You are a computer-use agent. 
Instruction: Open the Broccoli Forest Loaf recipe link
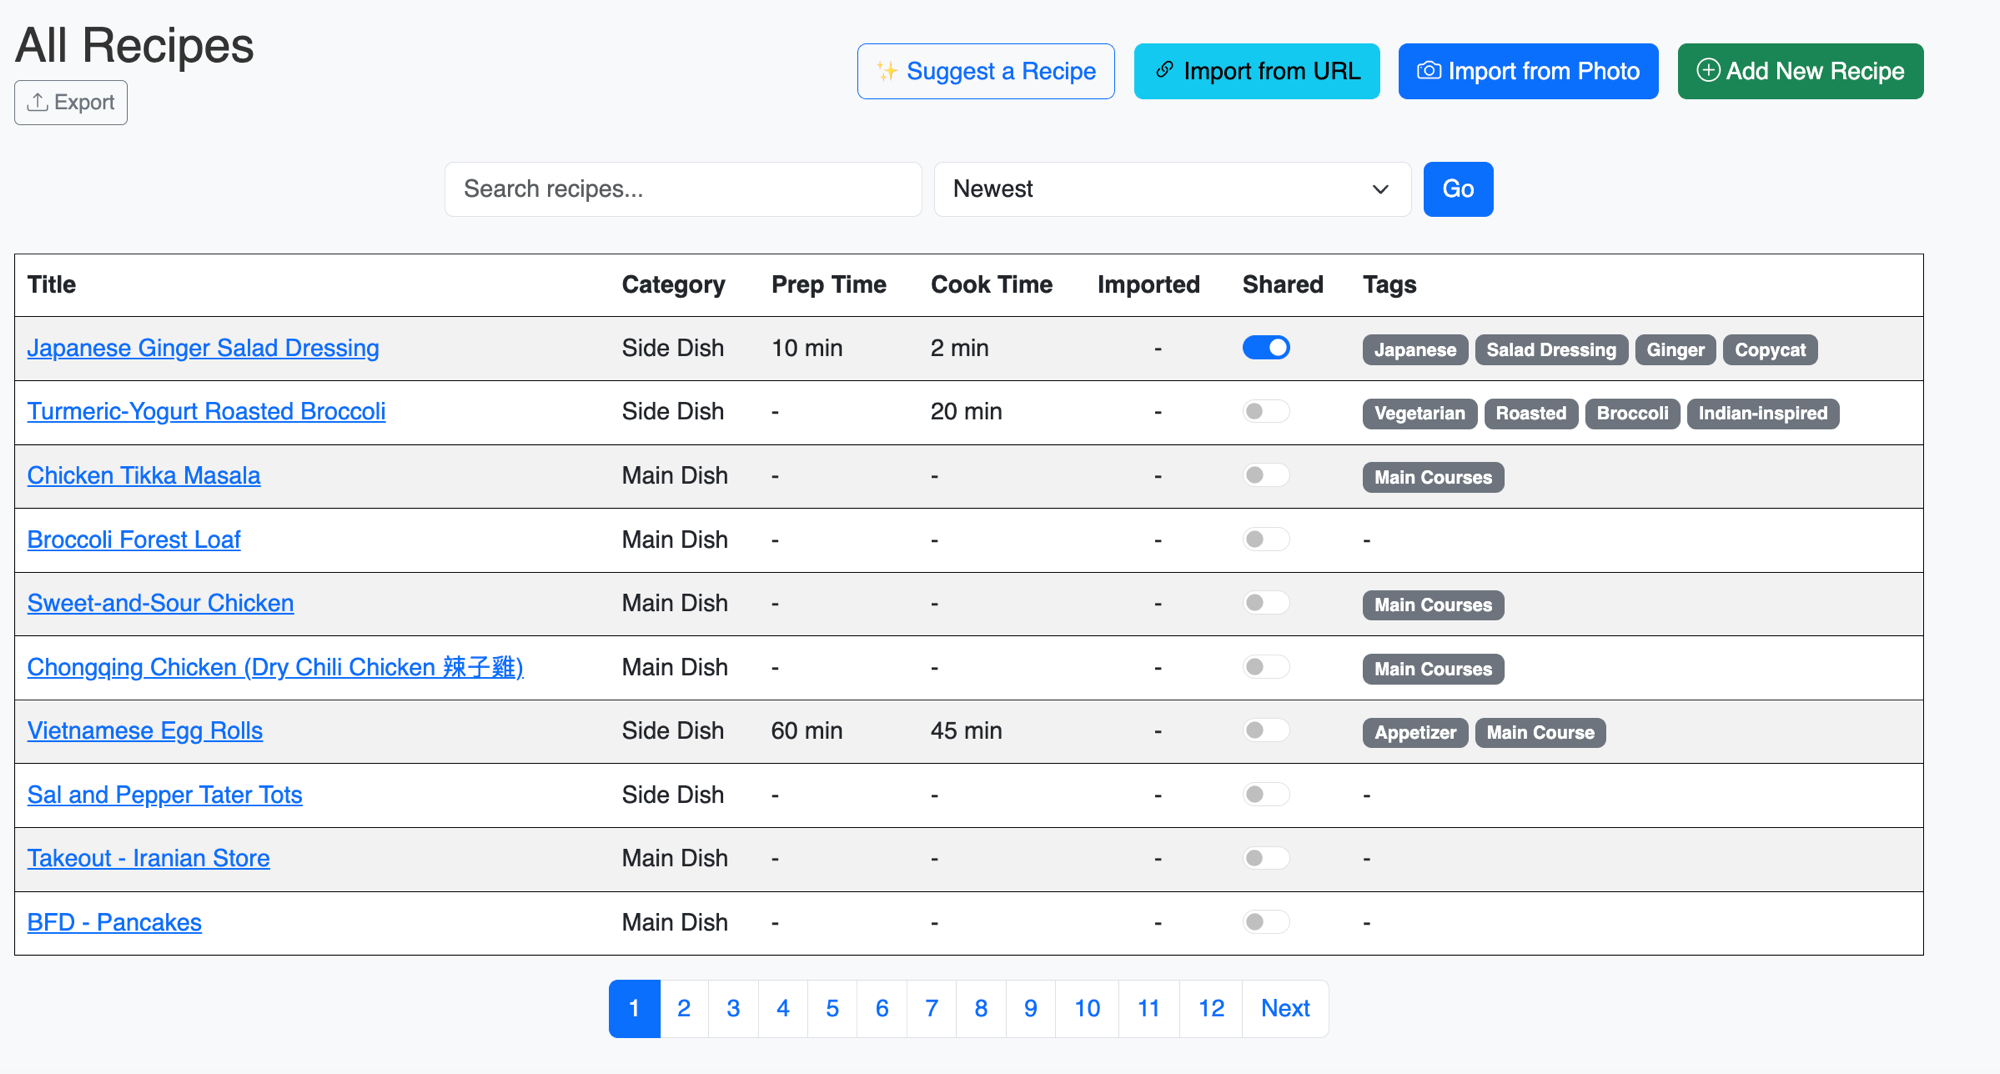pyautogui.click(x=134, y=540)
